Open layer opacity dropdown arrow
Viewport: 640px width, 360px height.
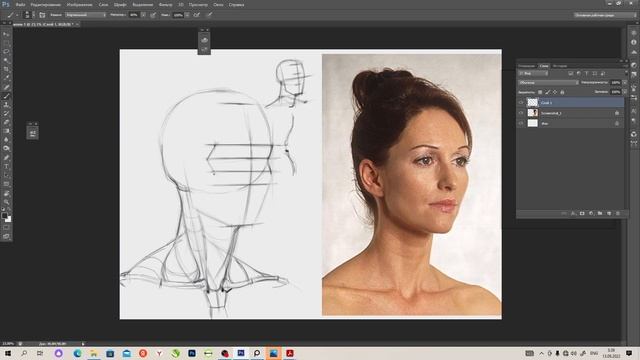pos(624,82)
